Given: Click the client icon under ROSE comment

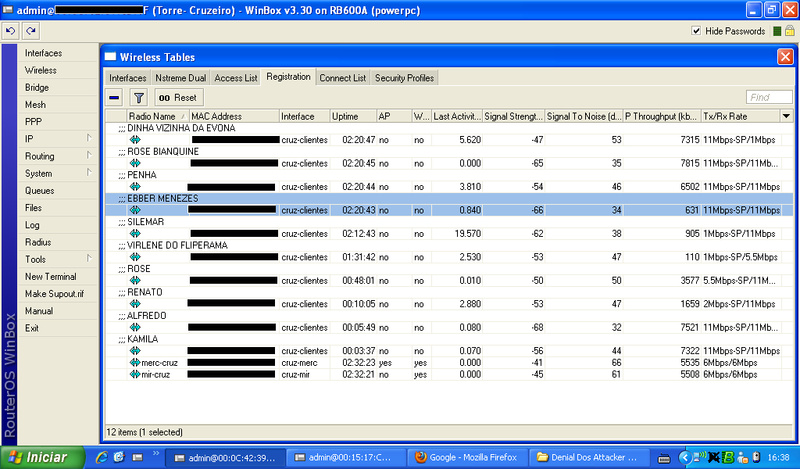Looking at the screenshot, I should click(x=135, y=281).
